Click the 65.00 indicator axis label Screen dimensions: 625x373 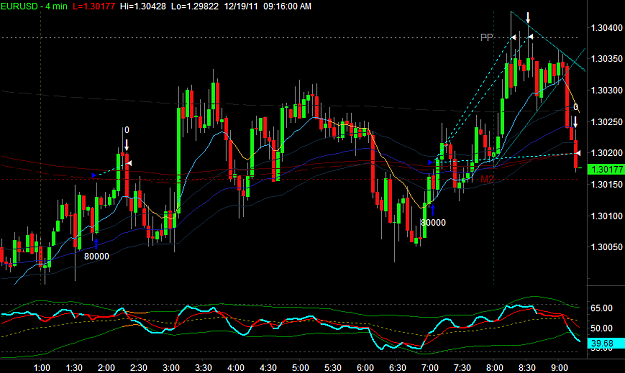(x=601, y=308)
